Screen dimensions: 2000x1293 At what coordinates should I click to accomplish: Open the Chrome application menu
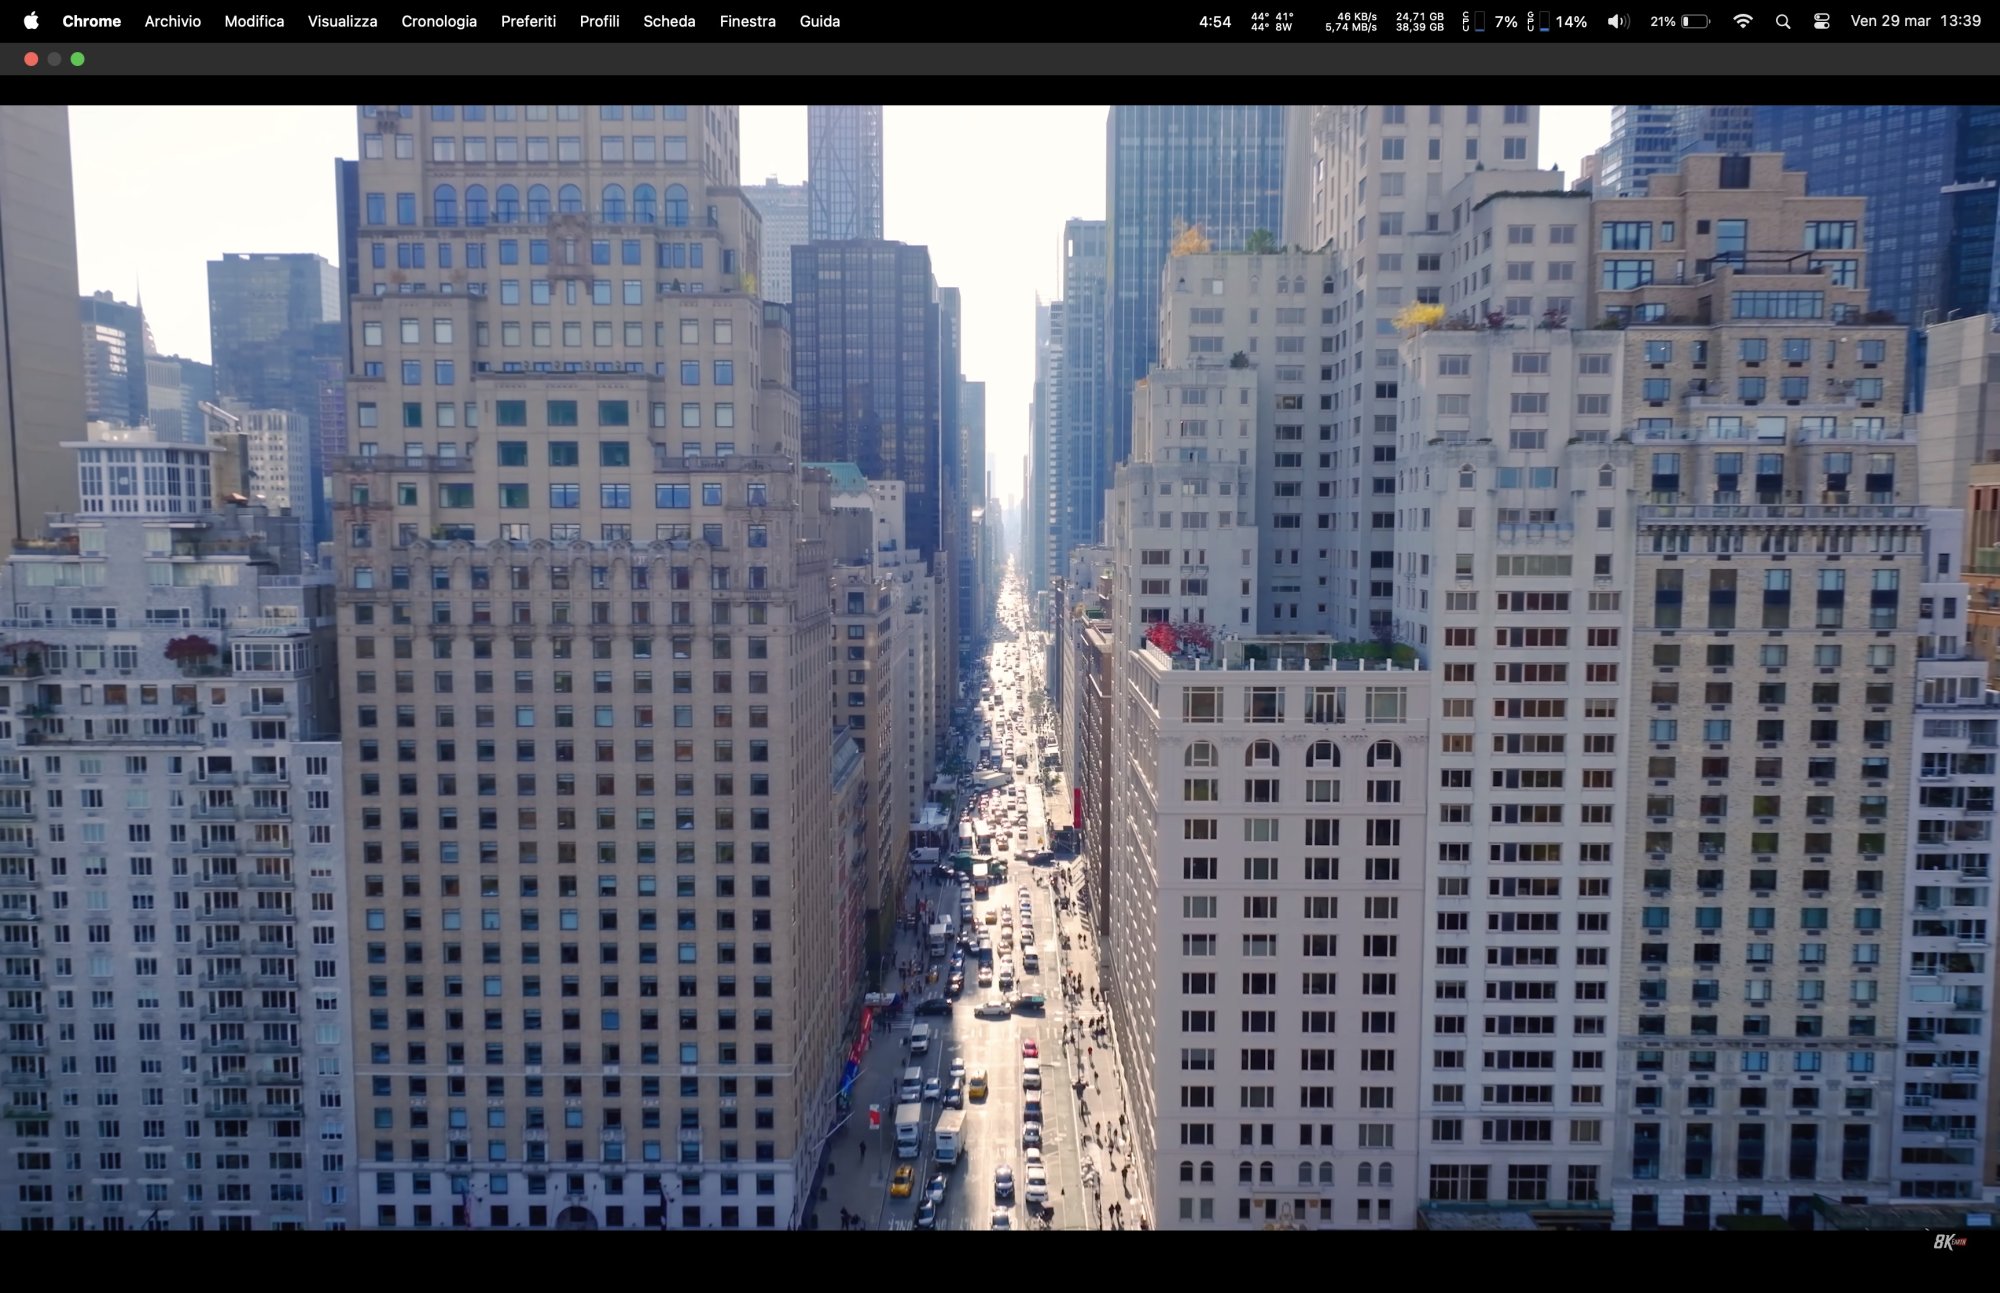pos(91,21)
